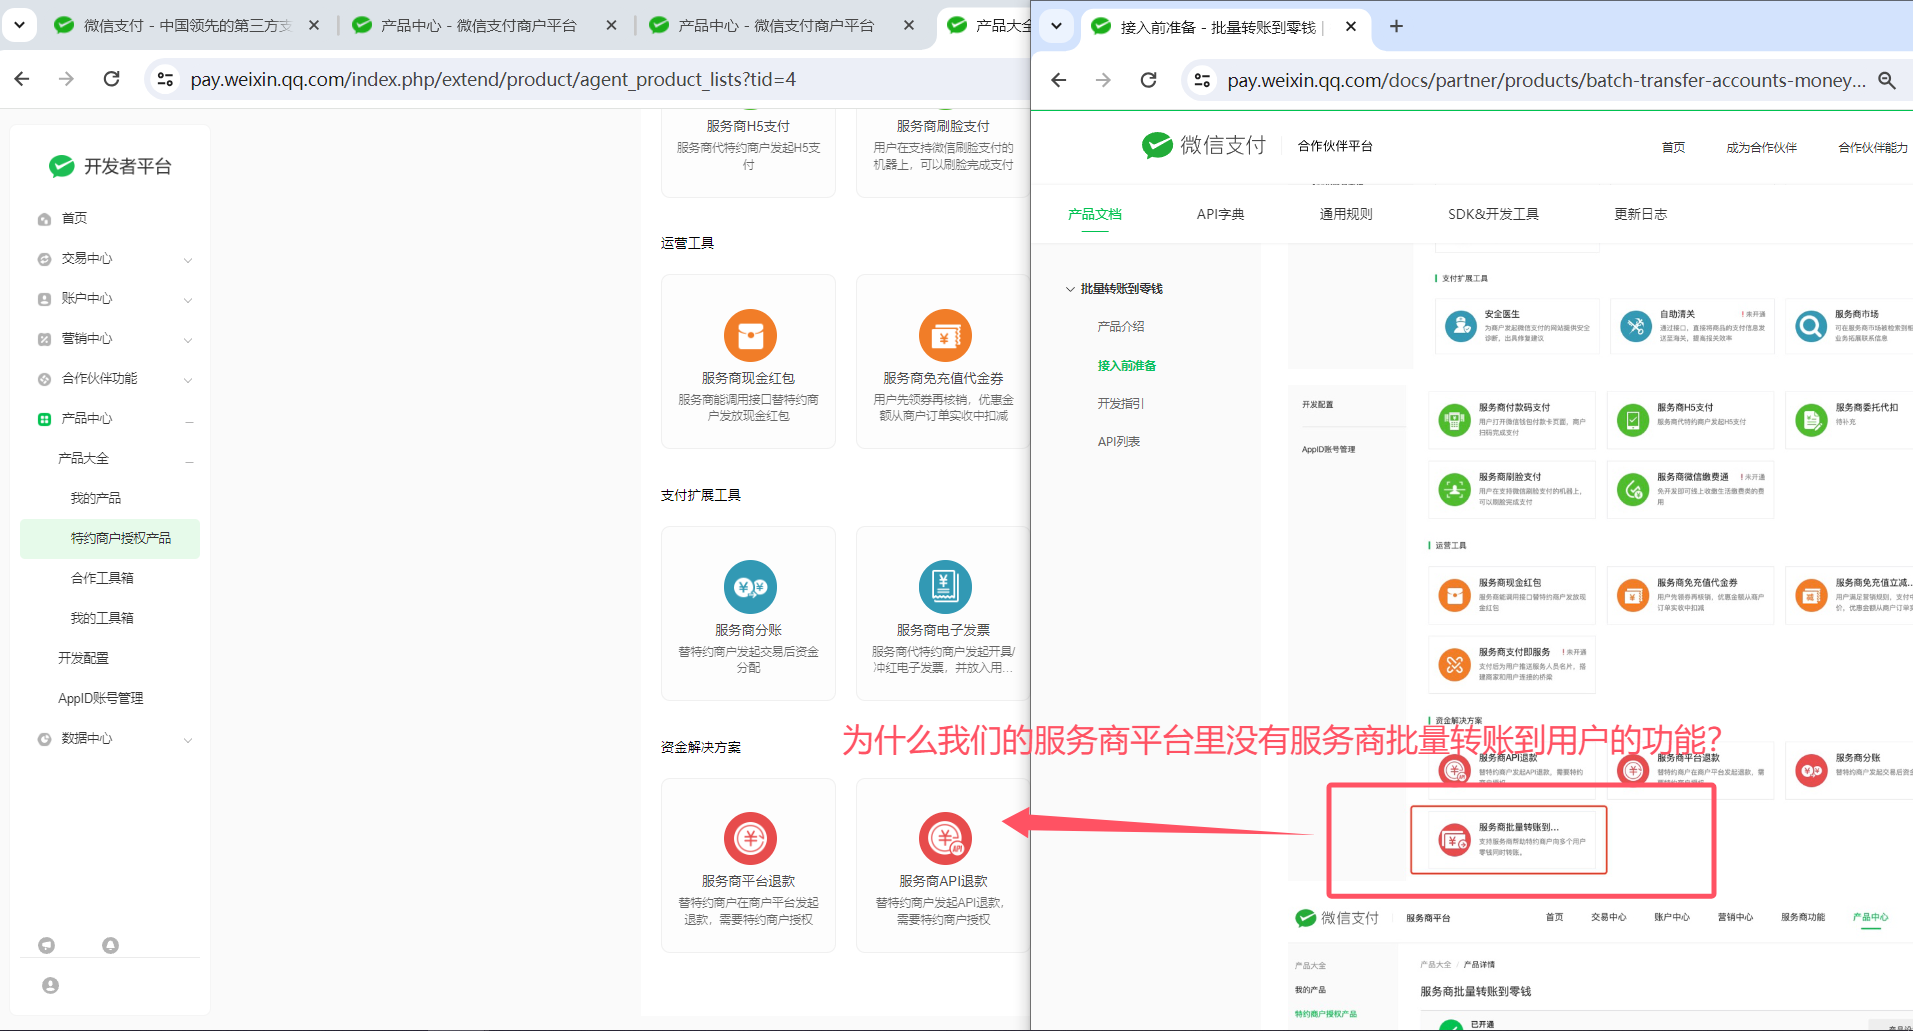The height and width of the screenshot is (1031, 1913).
Task: Switch to the 通用规则 tab
Action: pyautogui.click(x=1346, y=214)
